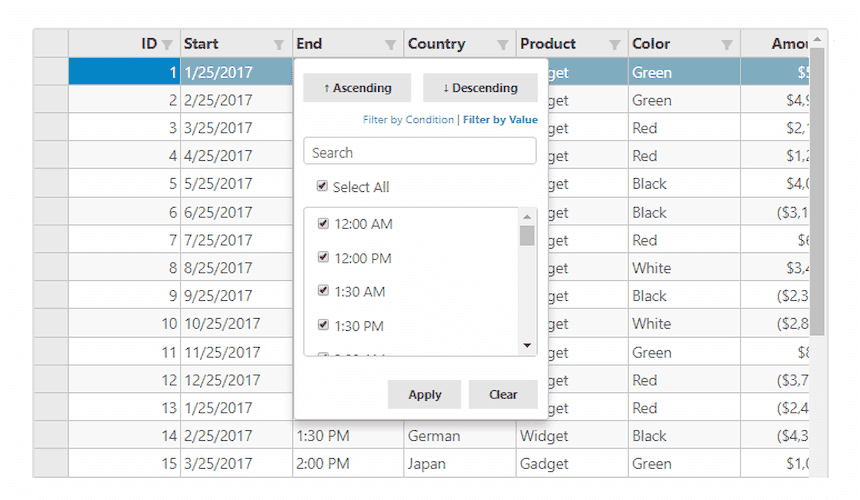Select the cell 3/25/2017 in row 3

coord(236,128)
